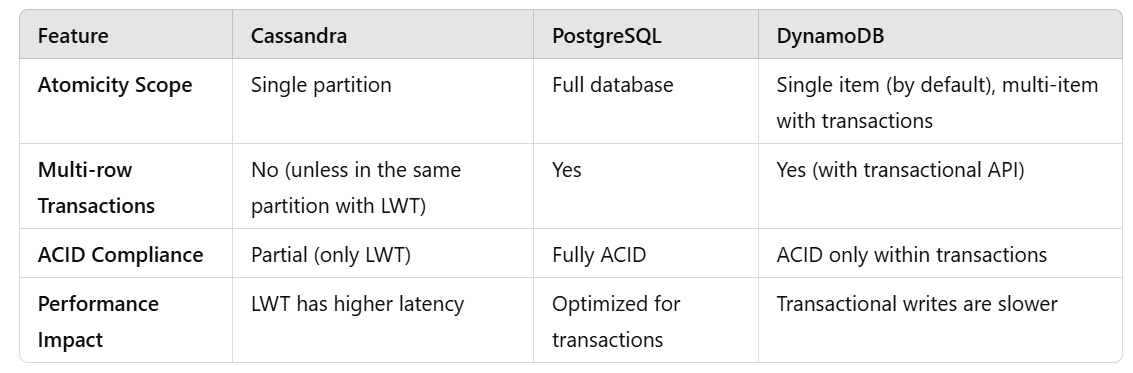The image size is (1133, 373).
Task: Click the Single partition cell
Action: click(x=321, y=85)
